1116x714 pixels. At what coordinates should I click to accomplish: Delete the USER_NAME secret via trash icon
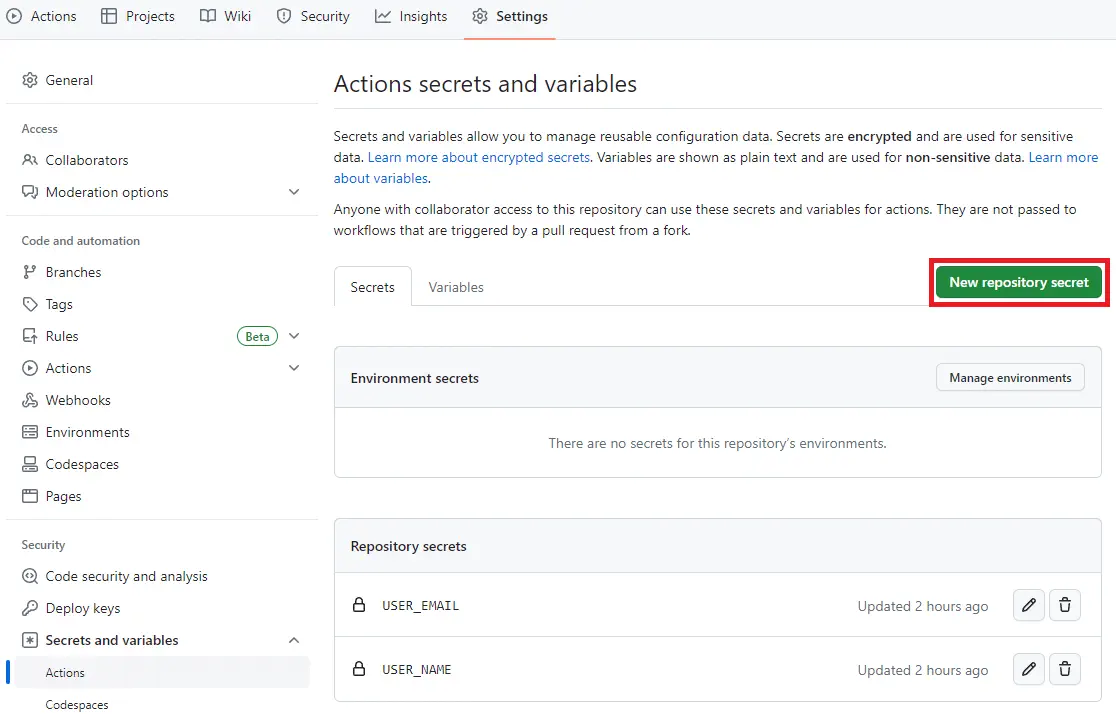coord(1065,669)
